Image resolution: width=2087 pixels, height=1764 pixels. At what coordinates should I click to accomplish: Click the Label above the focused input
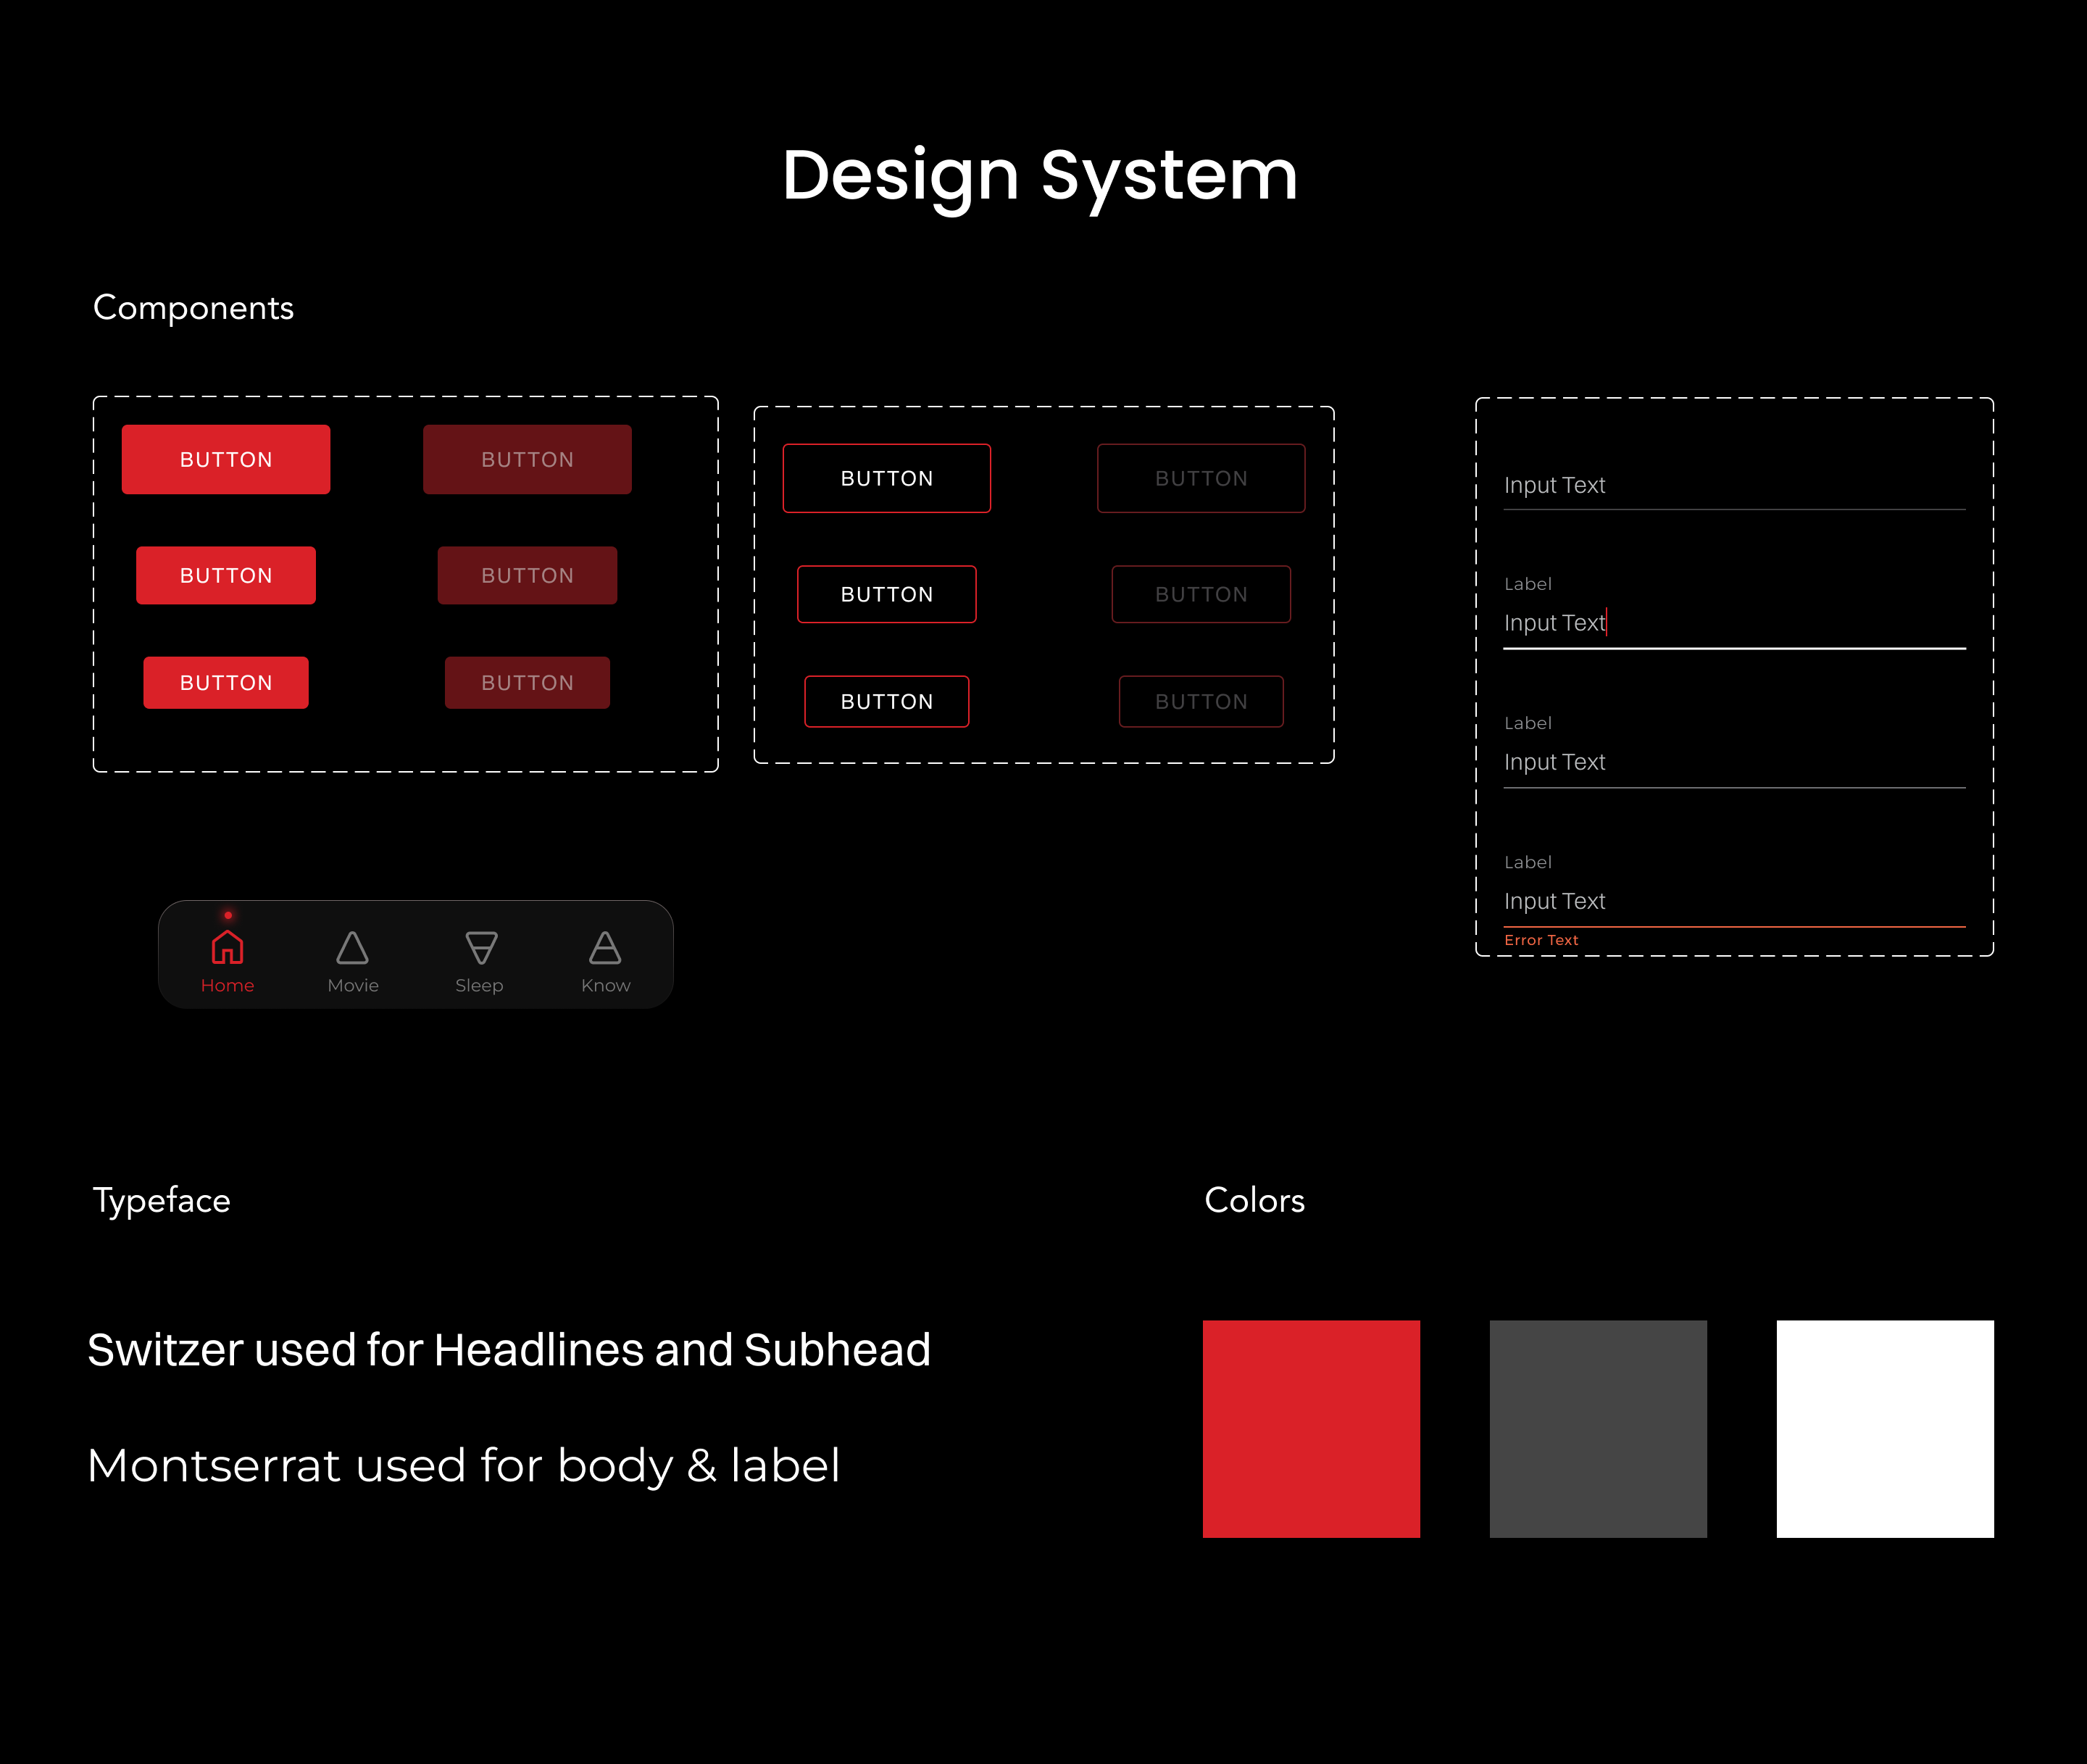[1527, 584]
